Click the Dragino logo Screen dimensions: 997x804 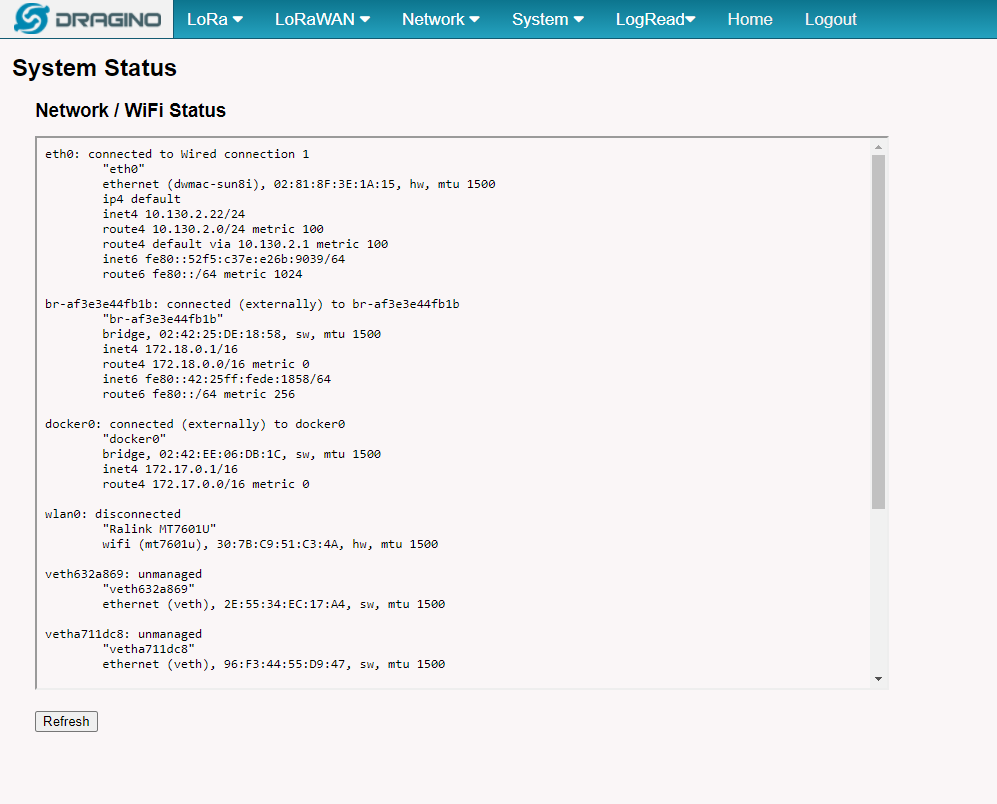point(87,19)
